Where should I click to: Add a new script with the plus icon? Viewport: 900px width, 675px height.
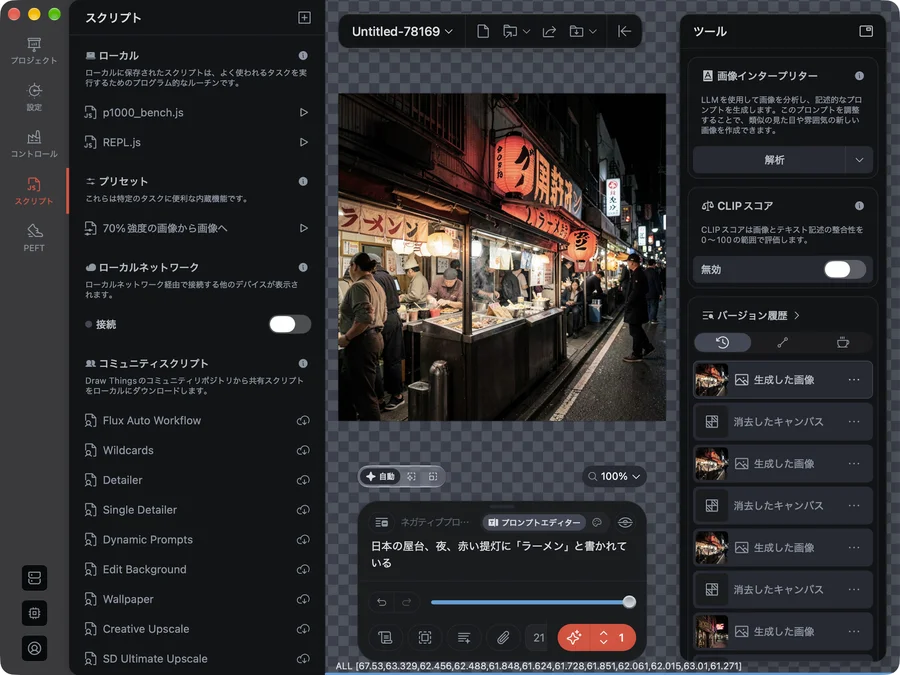coord(304,18)
